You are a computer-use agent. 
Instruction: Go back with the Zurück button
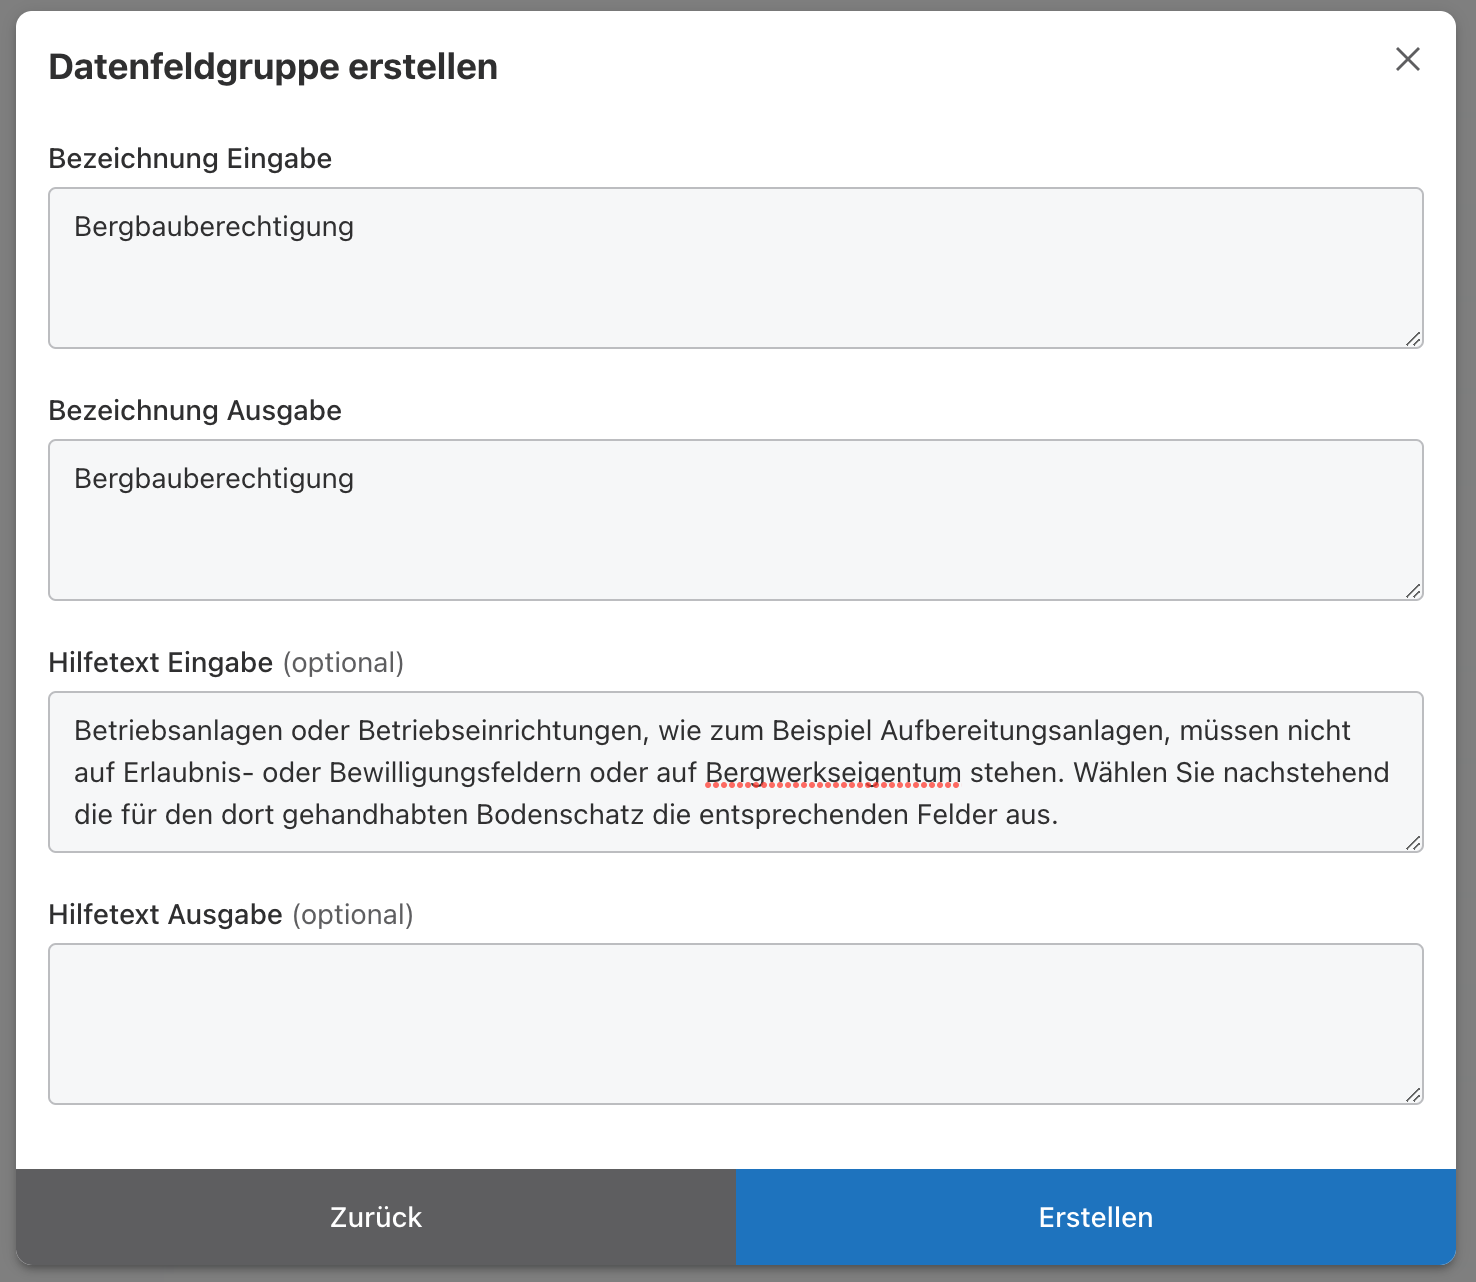[376, 1217]
